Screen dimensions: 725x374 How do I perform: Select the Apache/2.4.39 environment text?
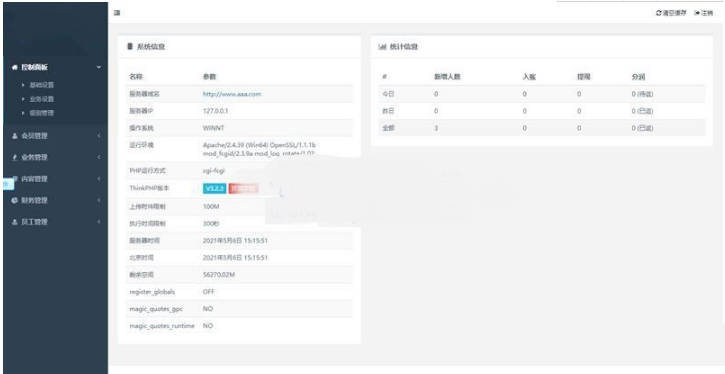259,149
